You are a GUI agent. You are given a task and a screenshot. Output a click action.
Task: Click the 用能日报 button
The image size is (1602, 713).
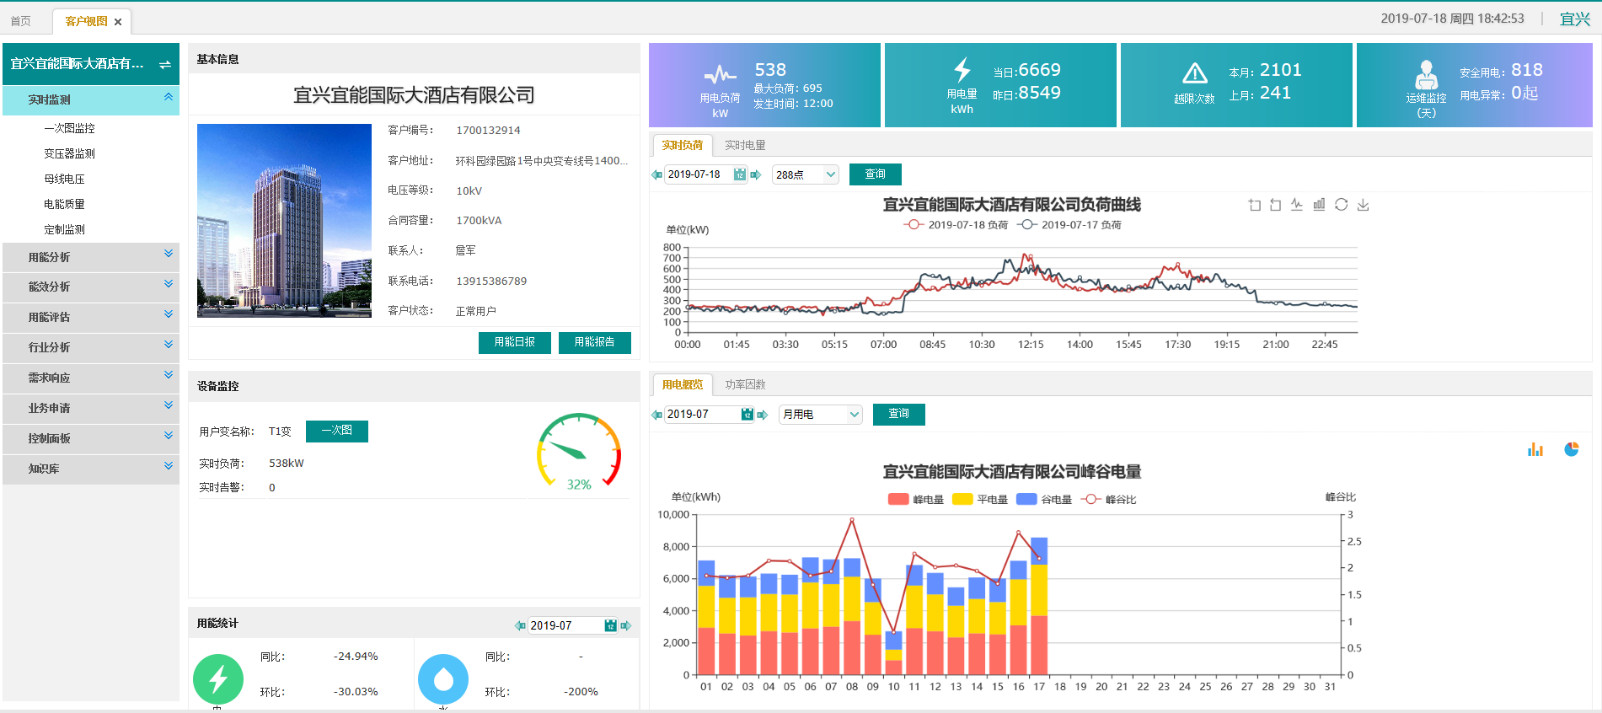pos(514,342)
